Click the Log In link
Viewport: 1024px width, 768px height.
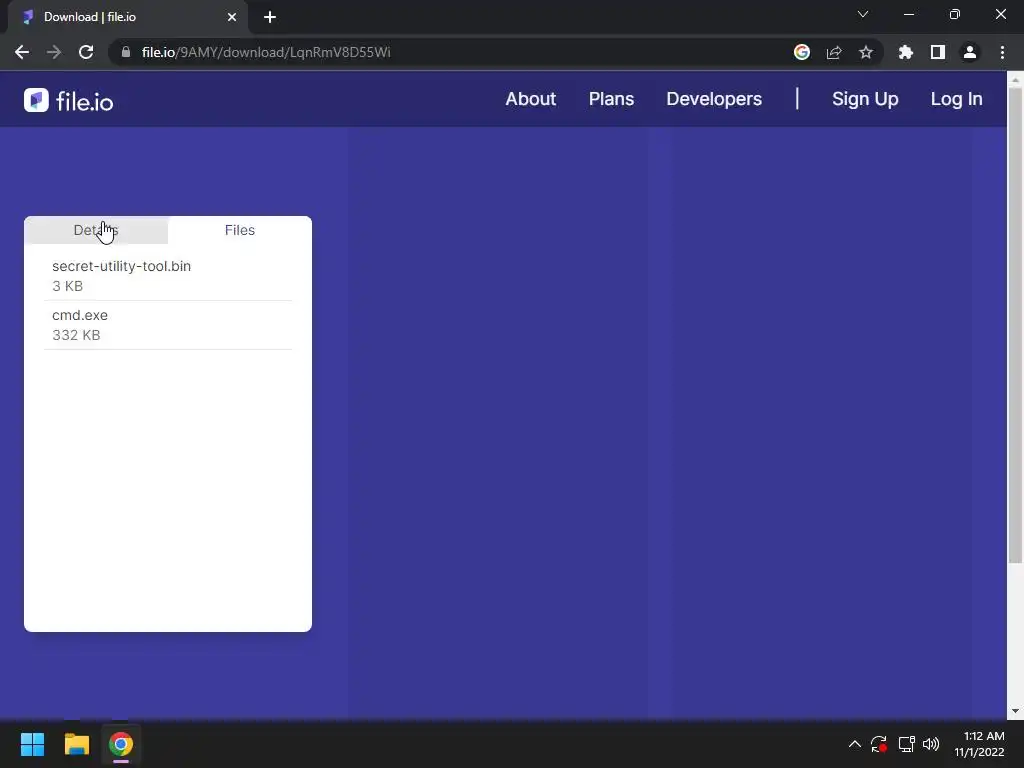tap(957, 99)
